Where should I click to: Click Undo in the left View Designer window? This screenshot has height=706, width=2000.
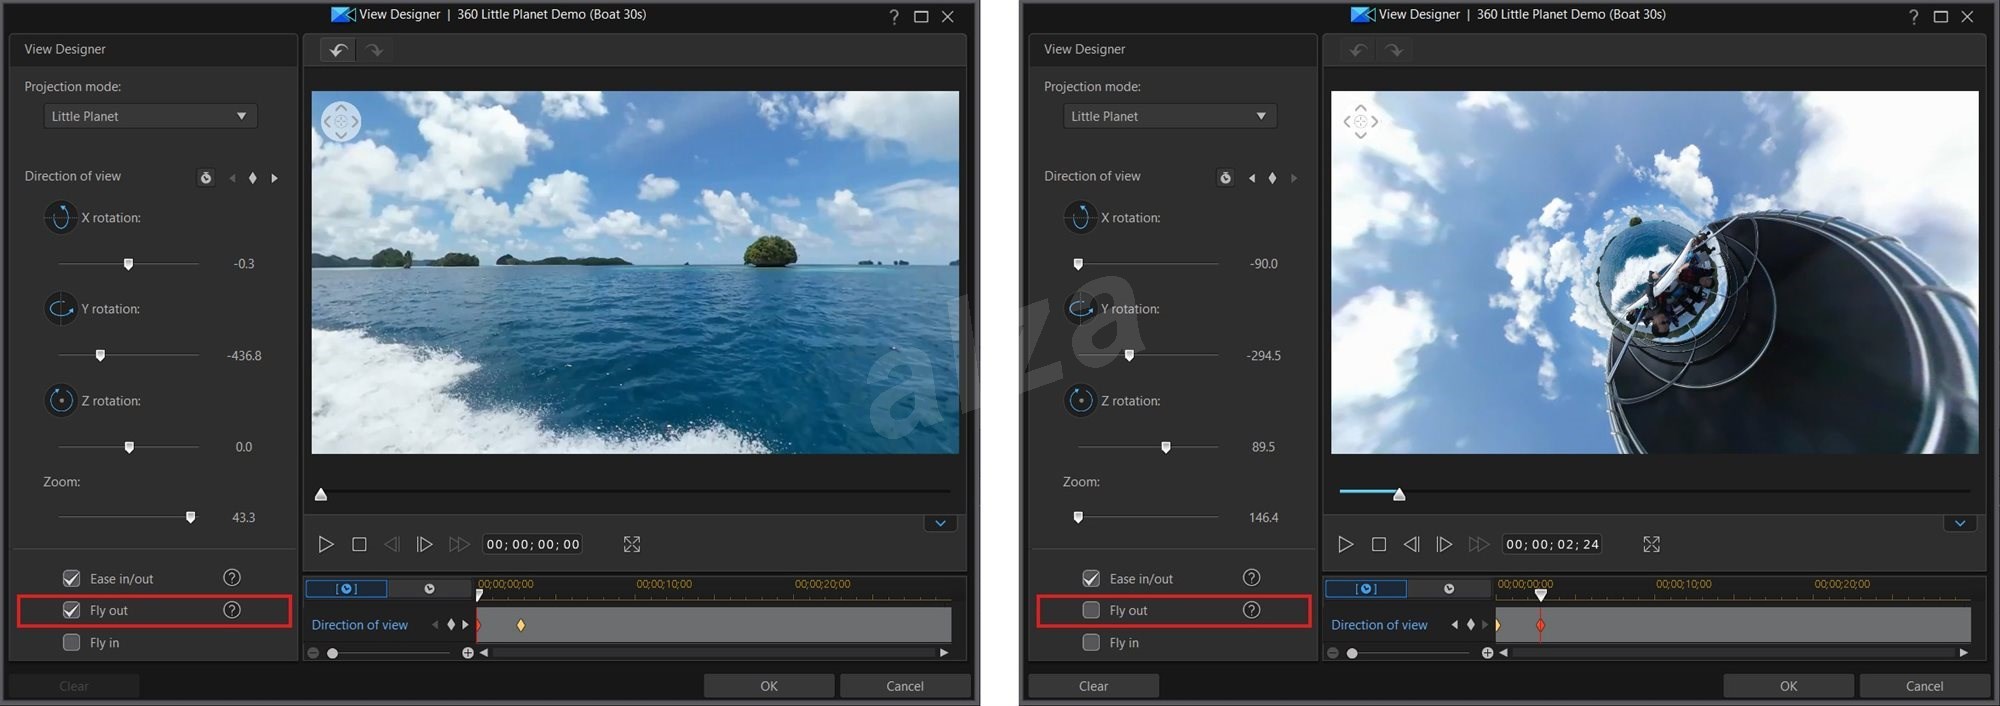[339, 50]
